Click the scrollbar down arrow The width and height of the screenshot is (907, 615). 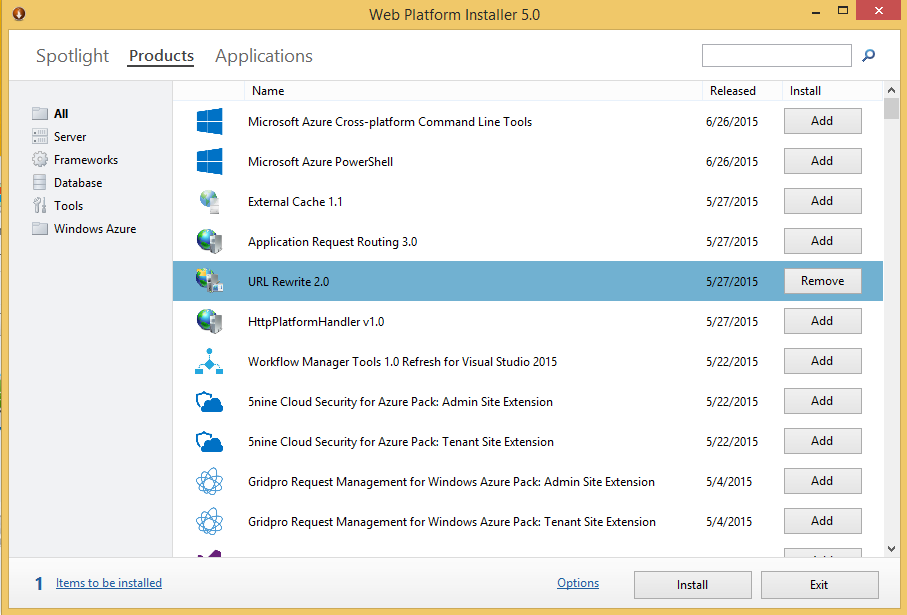[891, 548]
